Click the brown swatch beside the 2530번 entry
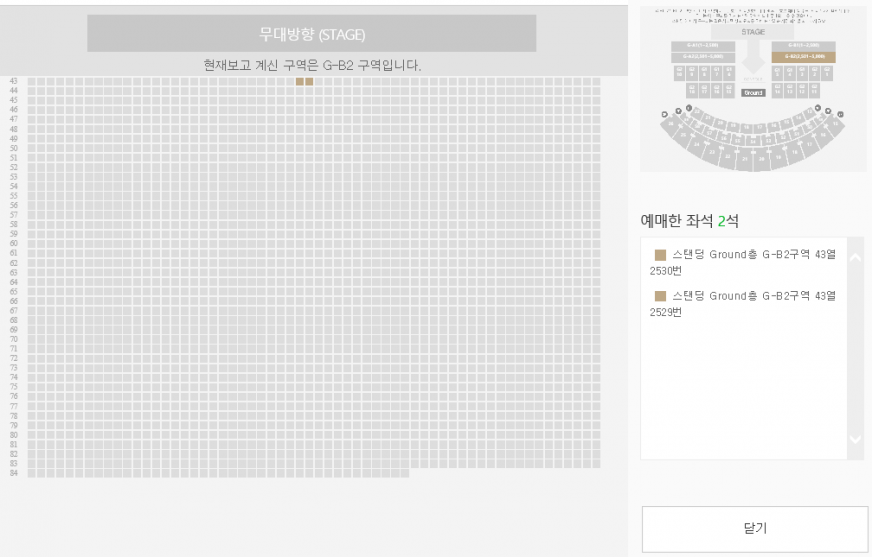The image size is (872, 557). (660, 255)
